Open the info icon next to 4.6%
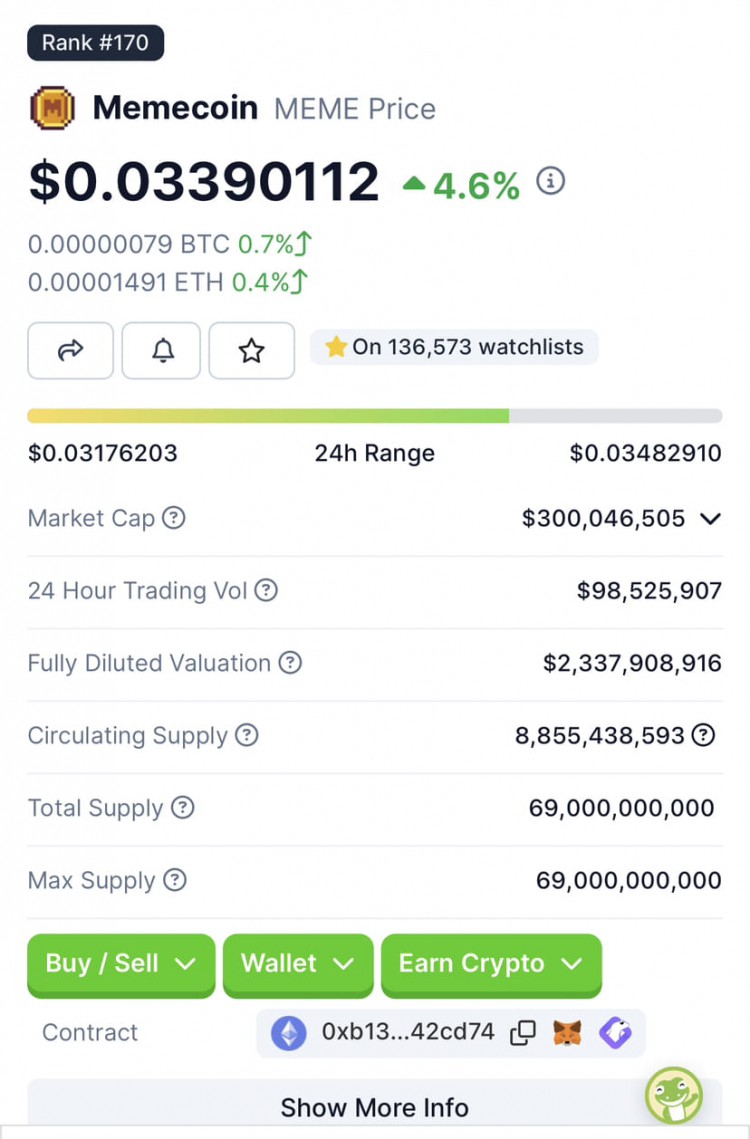This screenshot has height=1139, width=750. click(550, 180)
